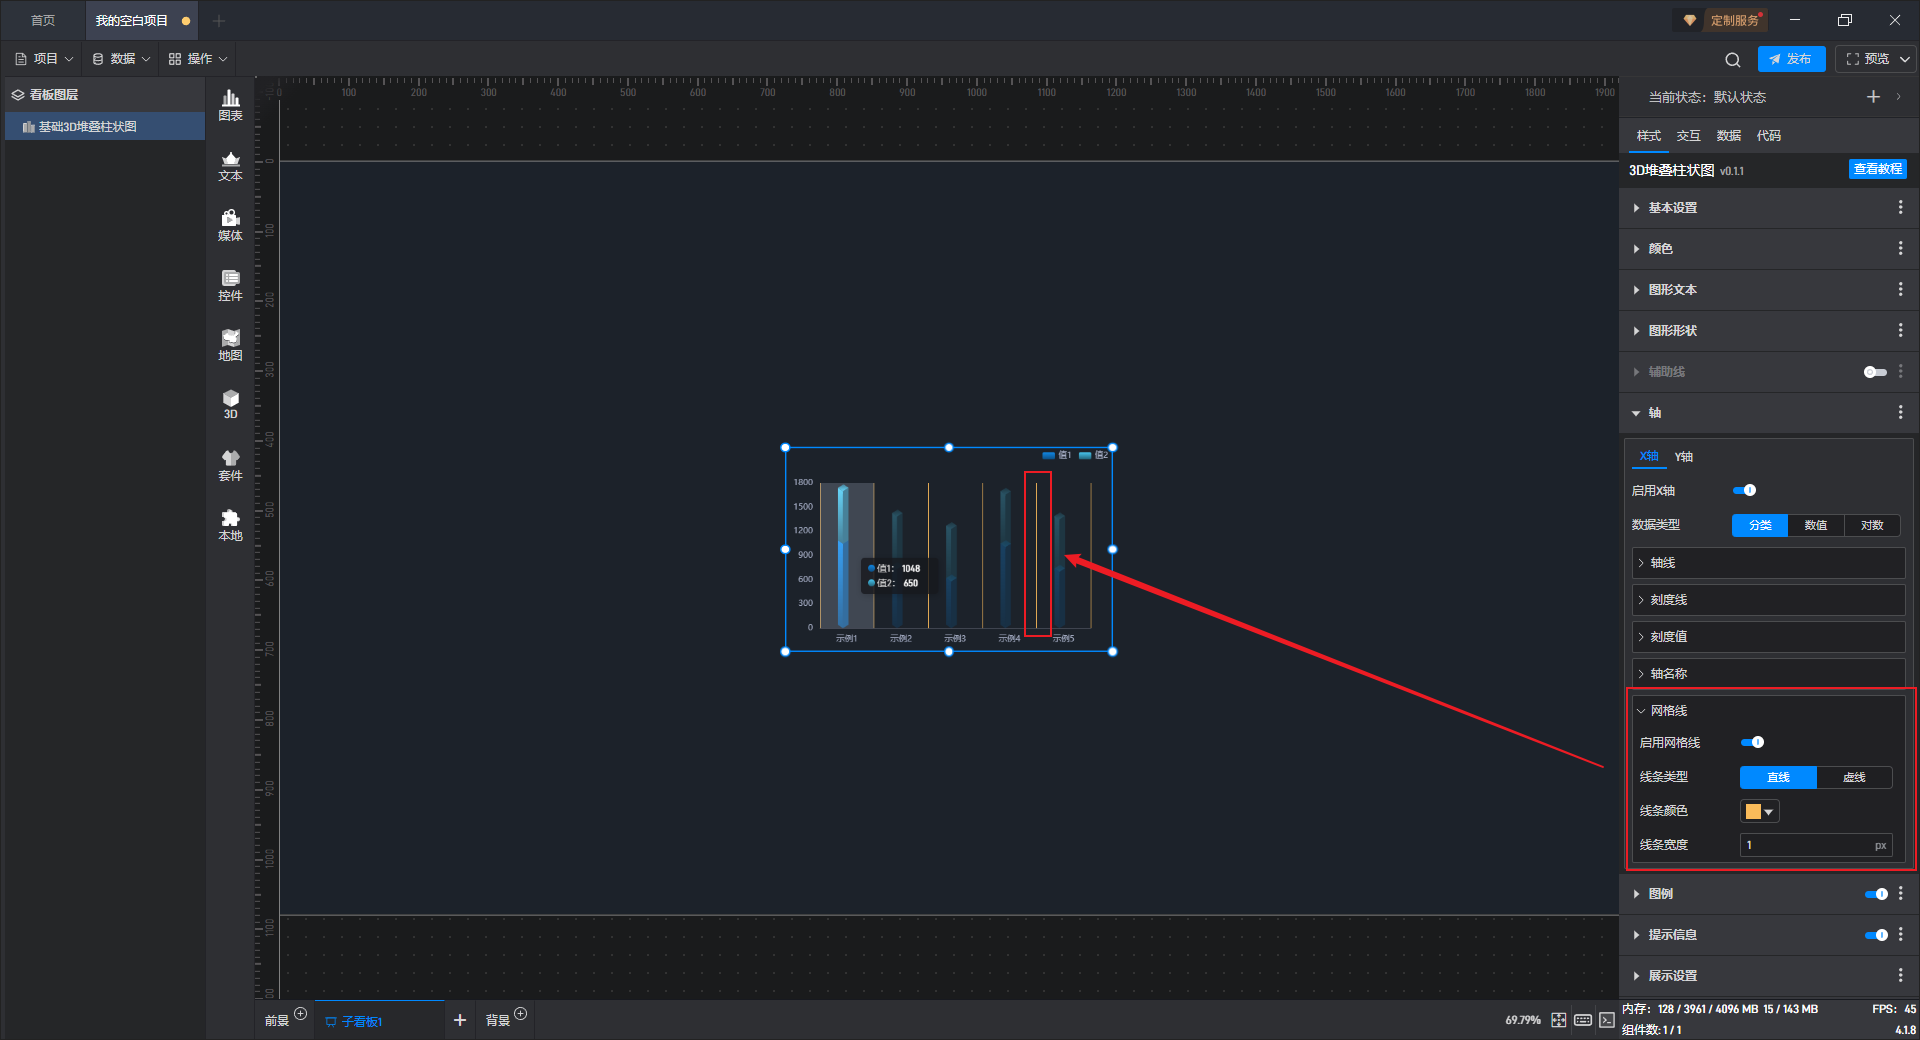
Task: Open 图形形状 more options menu
Action: 1900,330
